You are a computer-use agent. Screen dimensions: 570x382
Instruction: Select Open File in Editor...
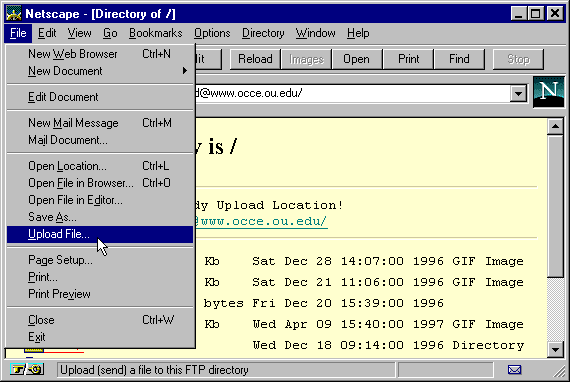(x=100, y=200)
